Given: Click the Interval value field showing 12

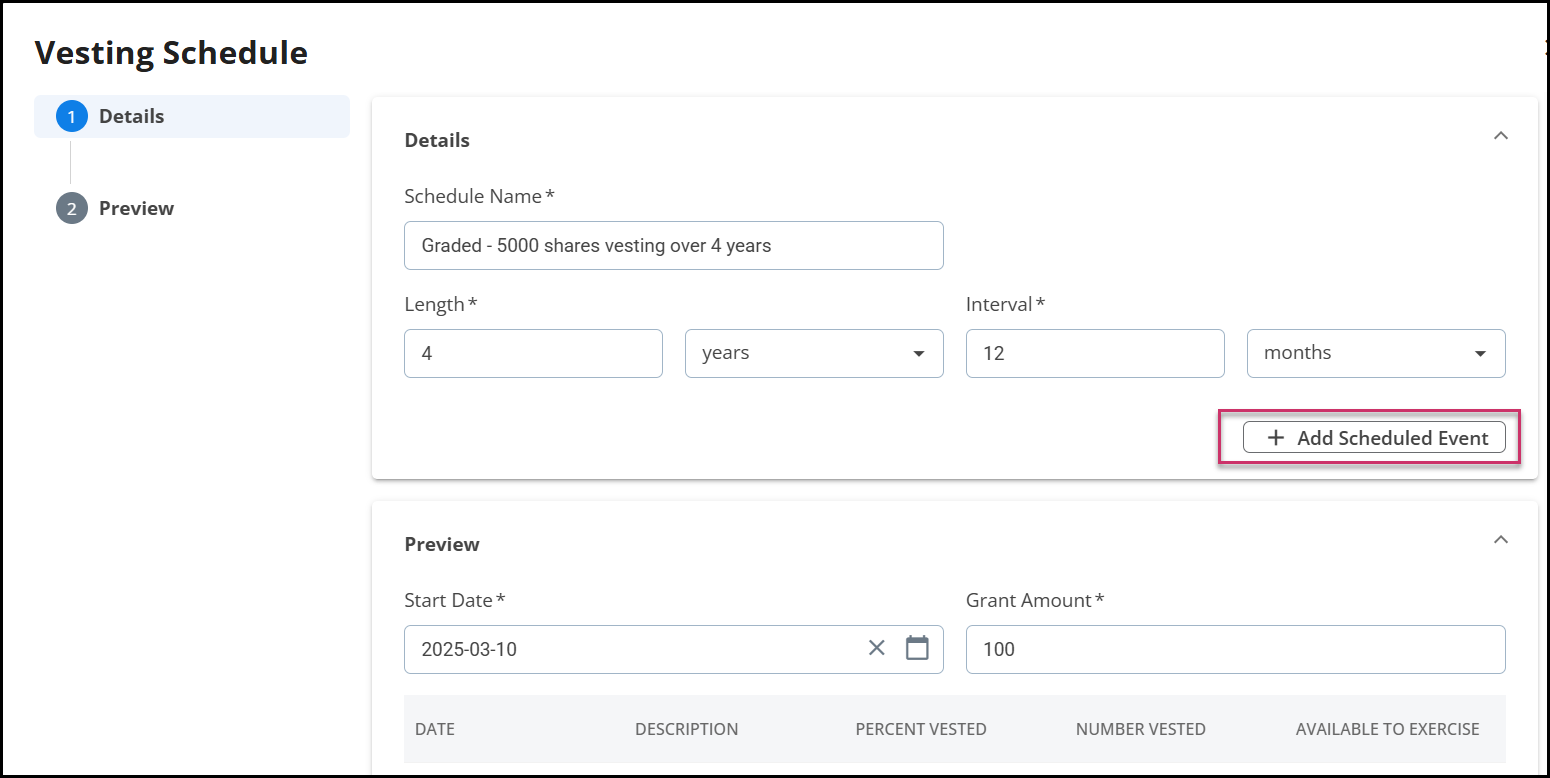Looking at the screenshot, I should (x=1095, y=353).
